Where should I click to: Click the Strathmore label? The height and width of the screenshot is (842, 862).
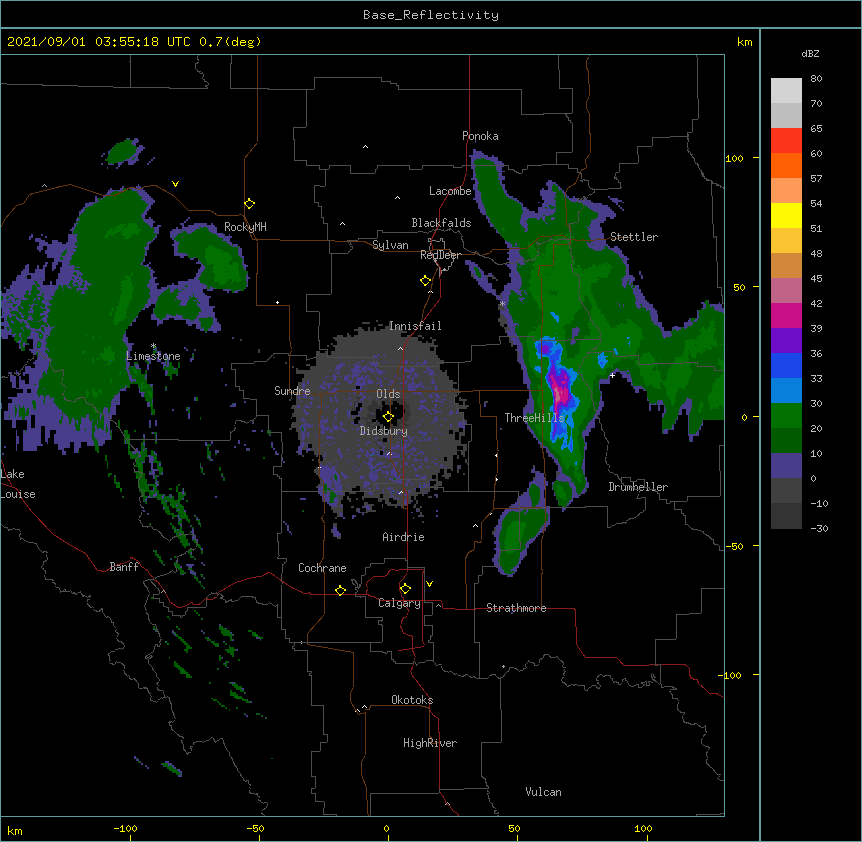tap(516, 608)
